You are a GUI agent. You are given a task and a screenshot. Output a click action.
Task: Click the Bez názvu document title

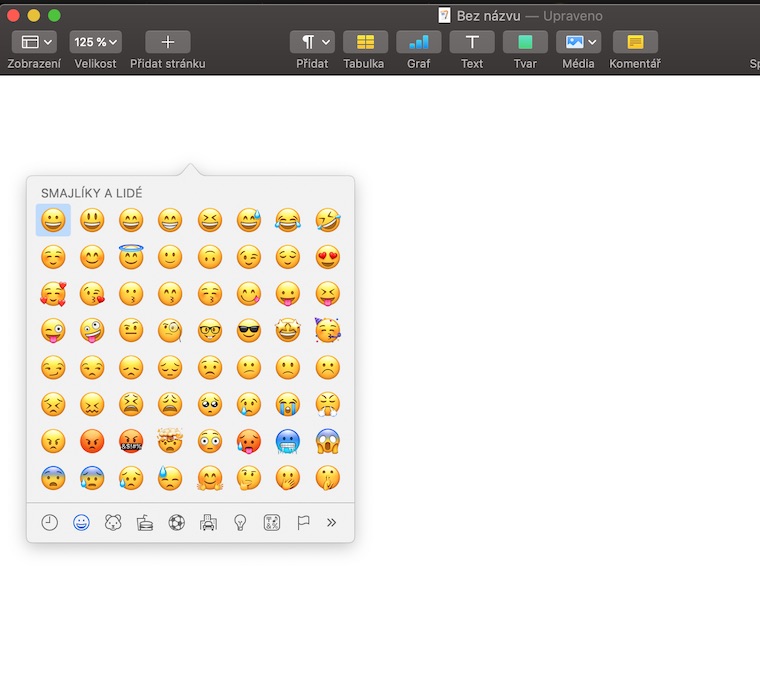click(488, 16)
